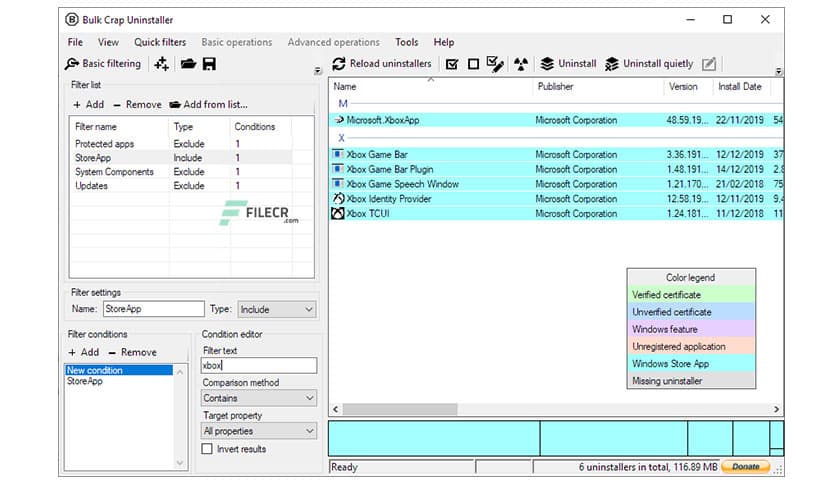Click the horizontal scrollbar thumb in app list

pyautogui.click(x=400, y=409)
